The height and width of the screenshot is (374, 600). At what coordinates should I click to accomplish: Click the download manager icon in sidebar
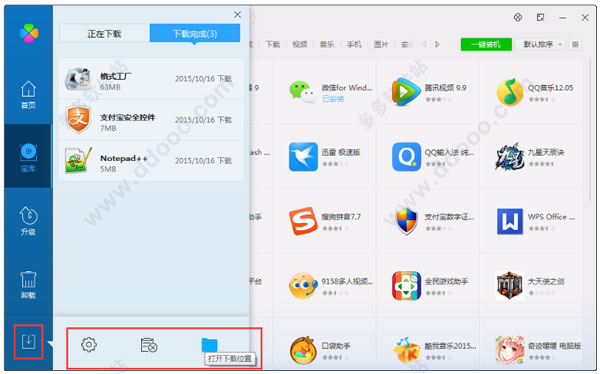28,341
